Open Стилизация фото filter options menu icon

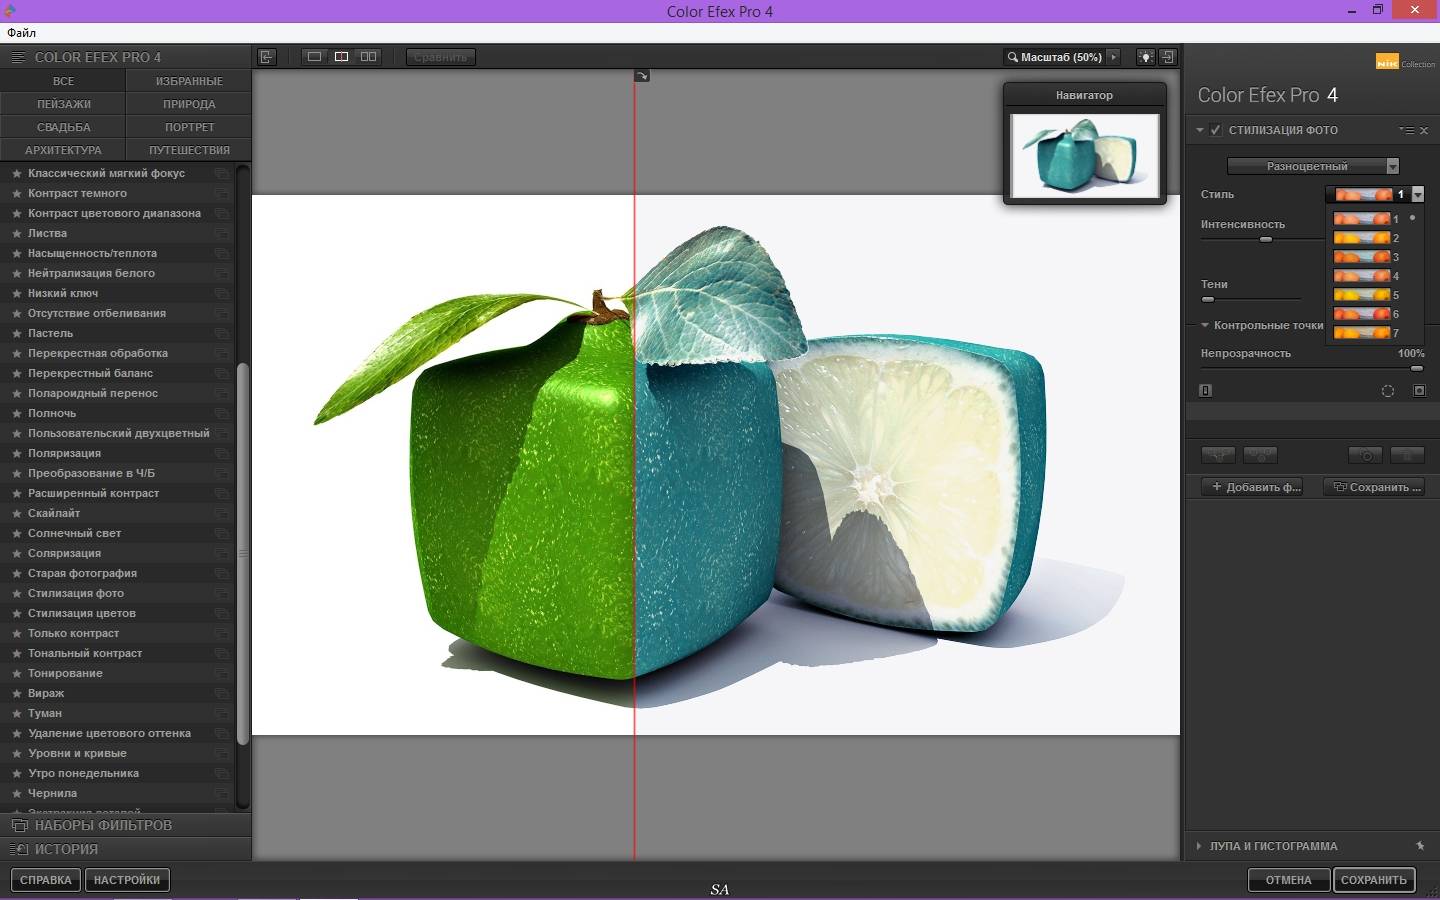pos(1407,130)
